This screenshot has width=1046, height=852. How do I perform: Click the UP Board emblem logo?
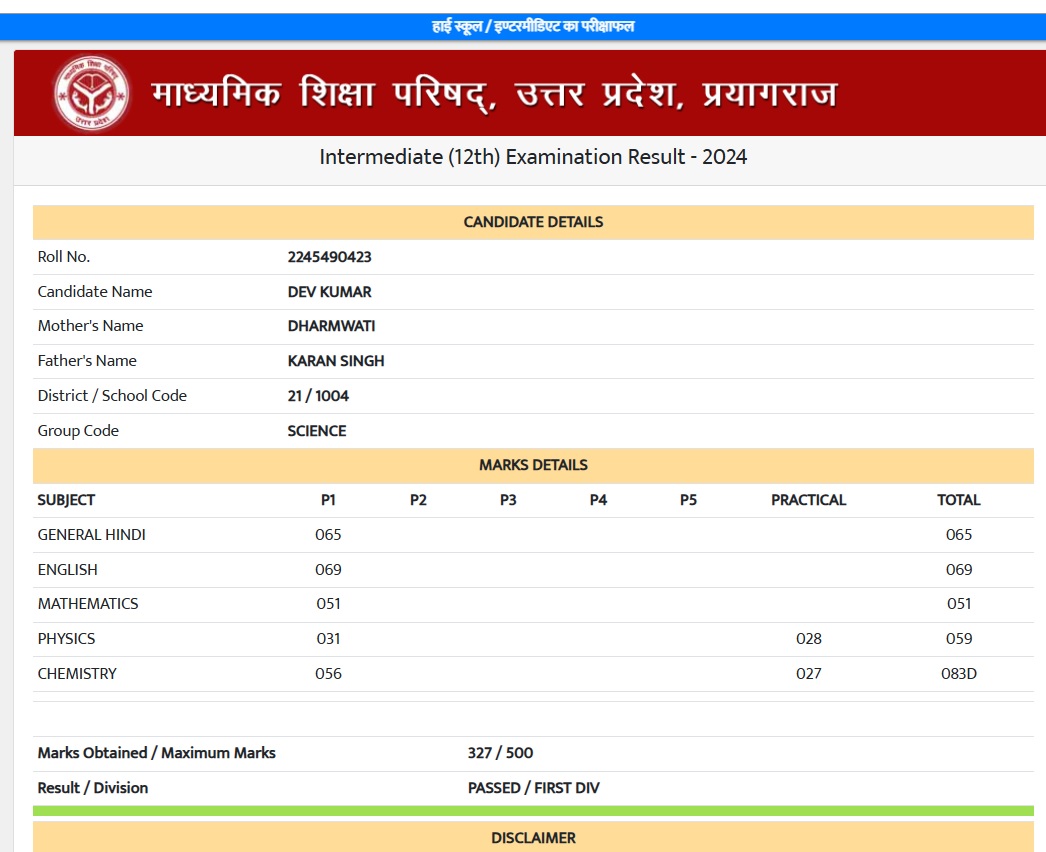(x=91, y=93)
